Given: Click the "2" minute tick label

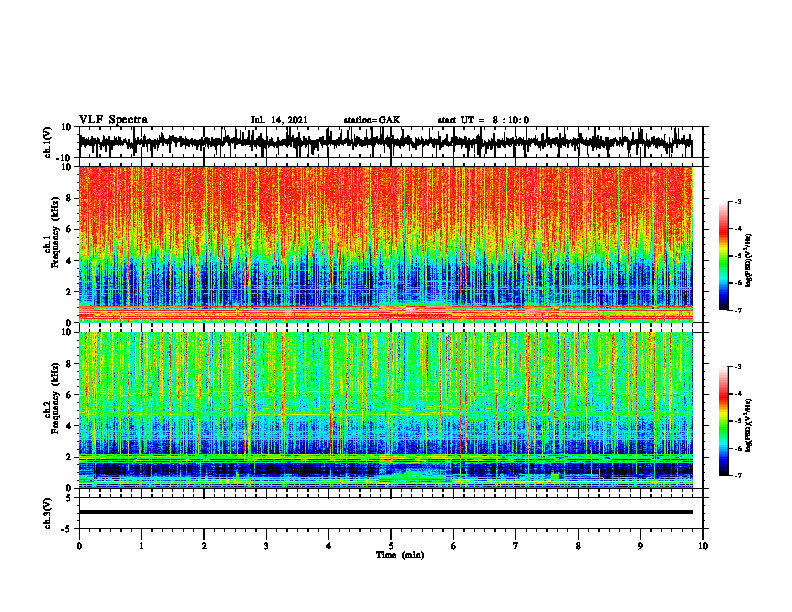Looking at the screenshot, I should pyautogui.click(x=204, y=546).
